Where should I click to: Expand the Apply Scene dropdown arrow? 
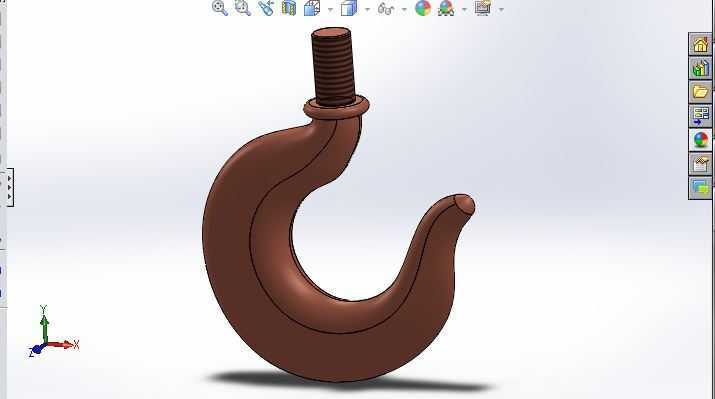tap(464, 9)
